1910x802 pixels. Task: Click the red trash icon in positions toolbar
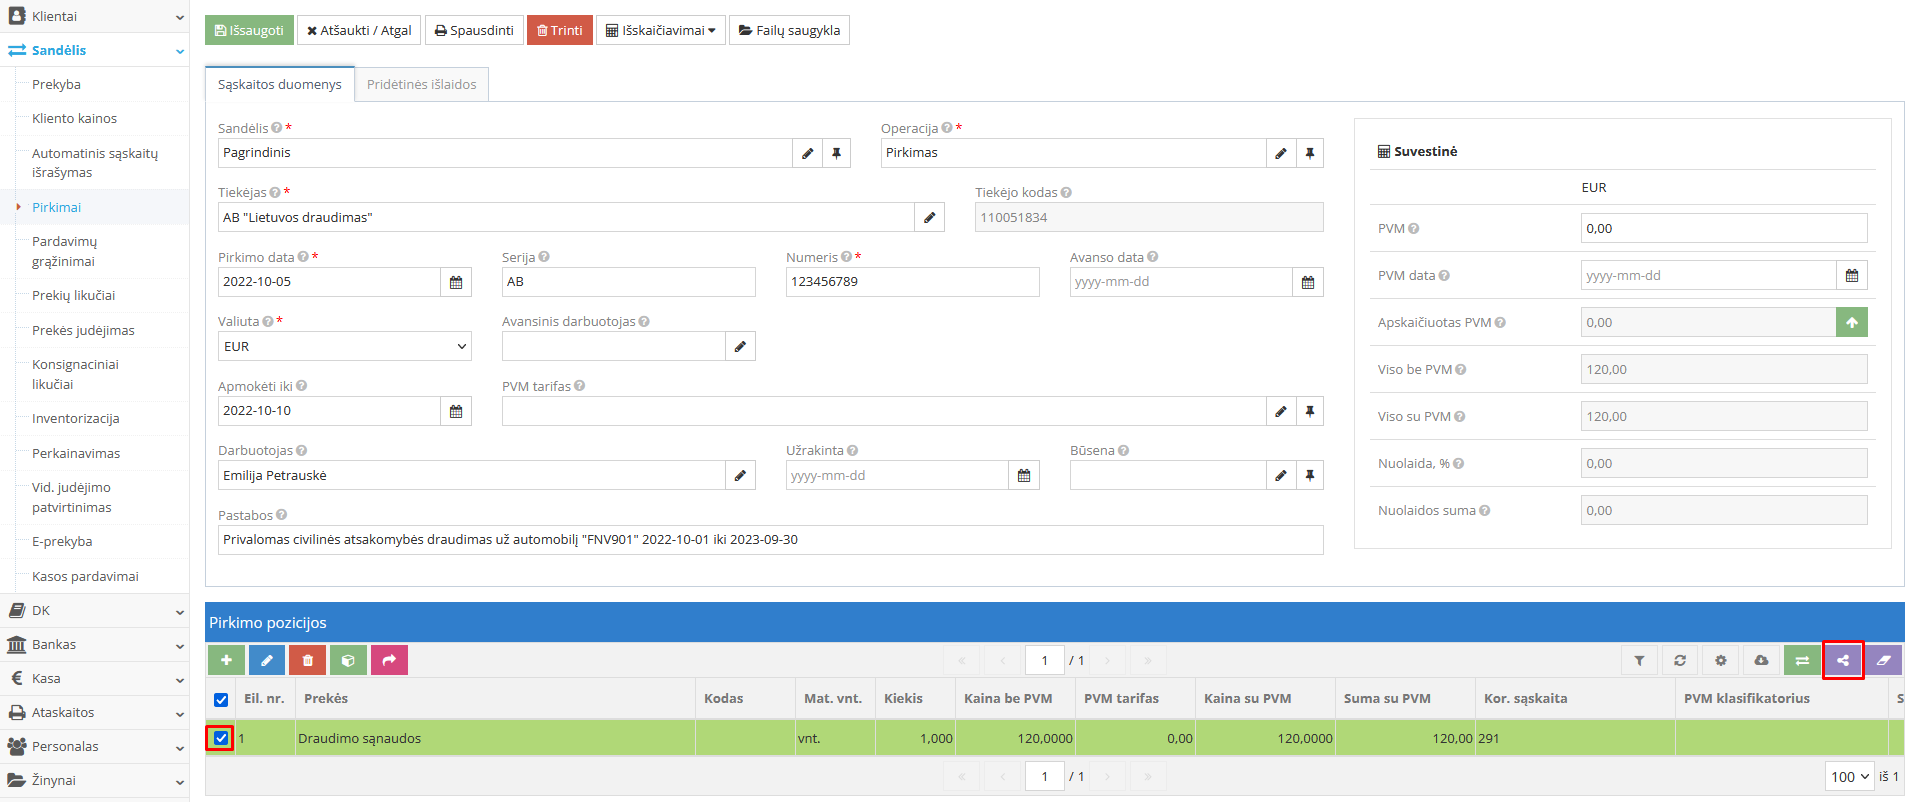[307, 660]
